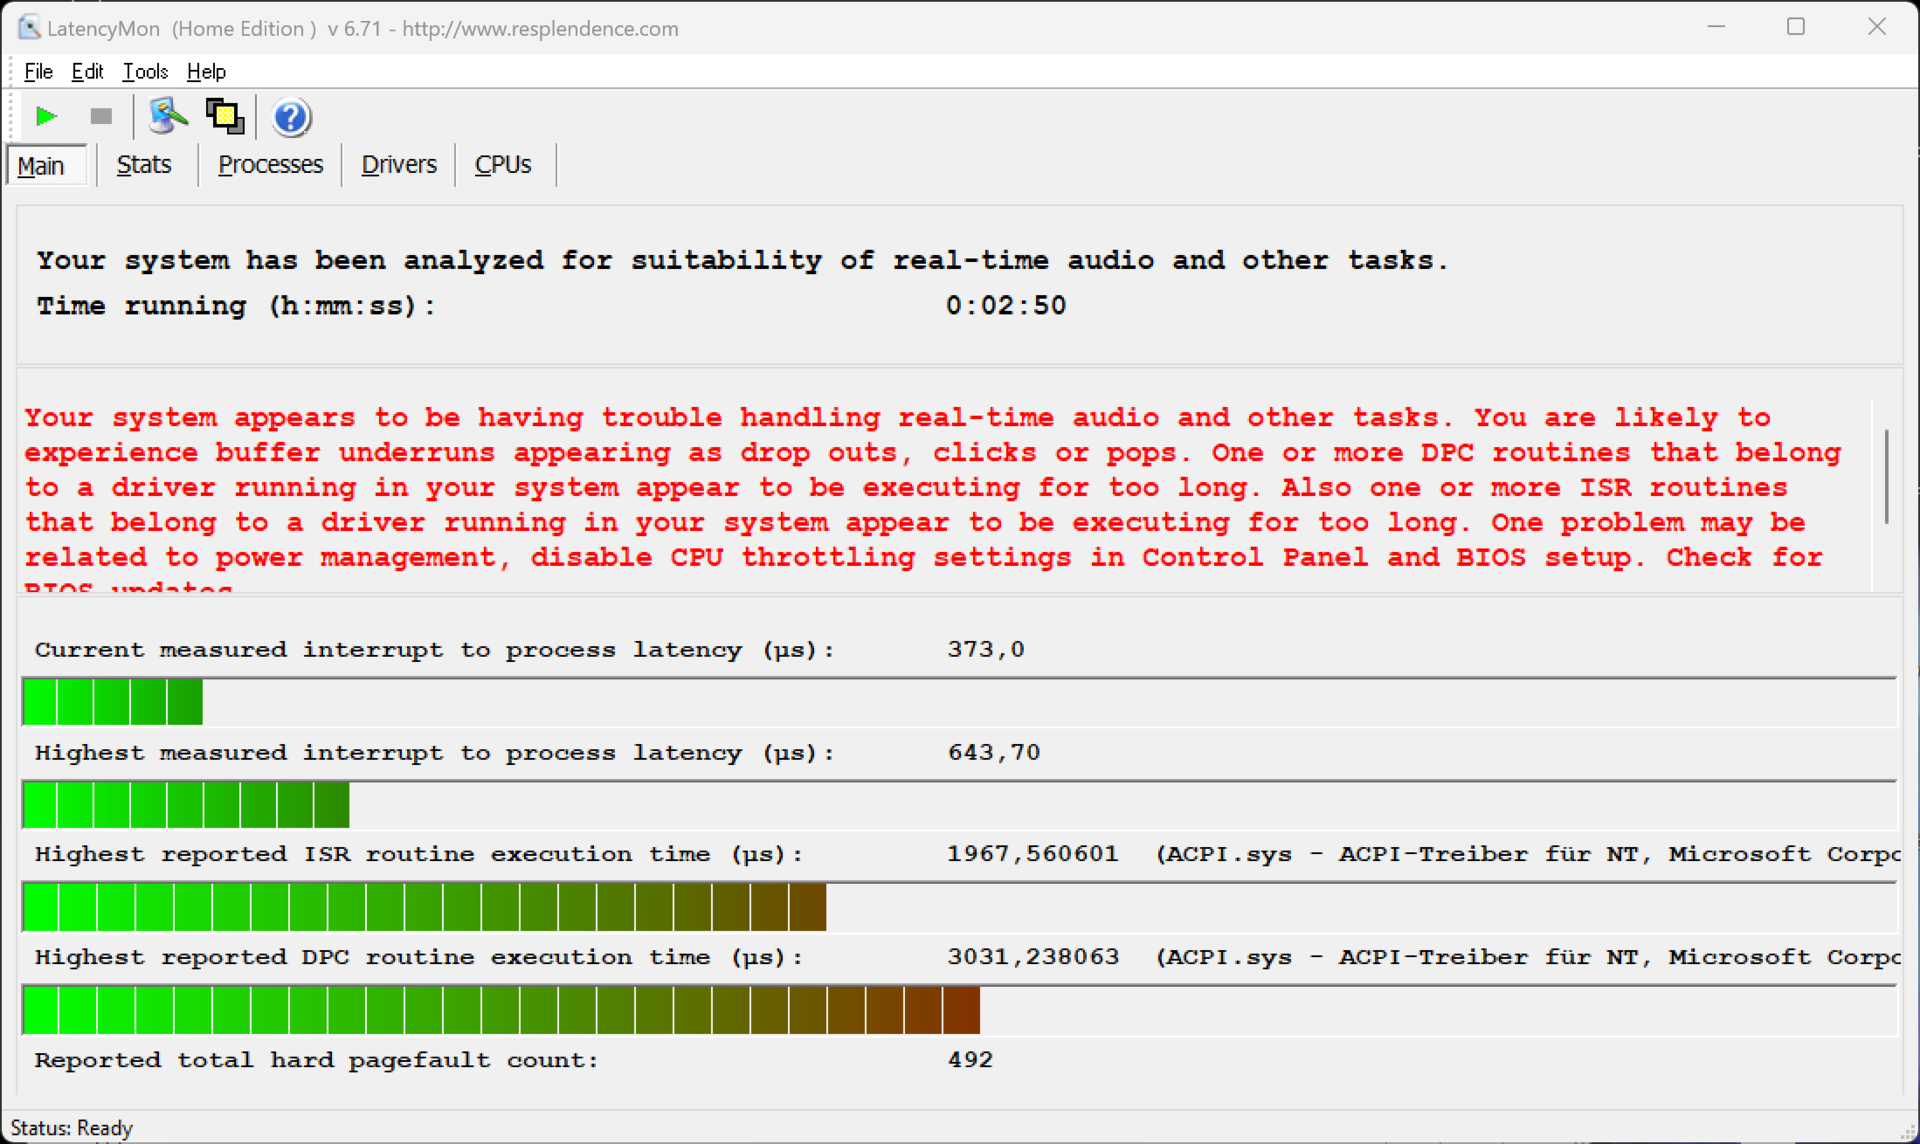Viewport: 1920px width, 1144px height.
Task: Maximize the LatencyMon window
Action: (1796, 27)
